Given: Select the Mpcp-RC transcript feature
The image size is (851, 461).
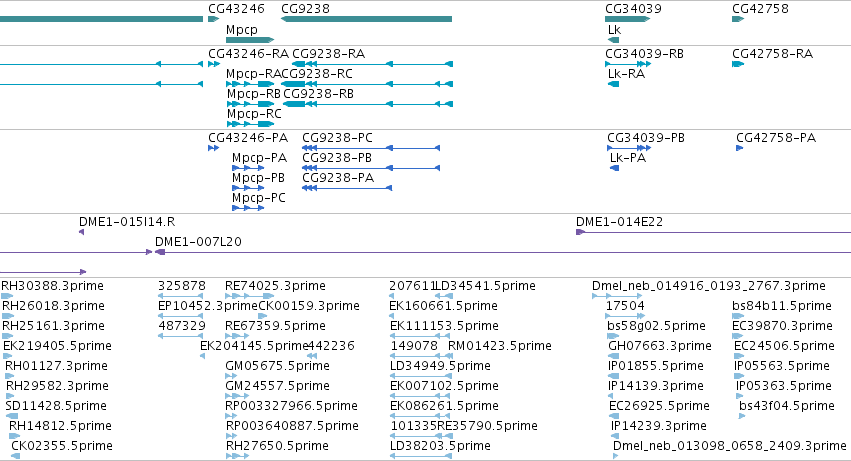Looking at the screenshot, I should pos(250,124).
